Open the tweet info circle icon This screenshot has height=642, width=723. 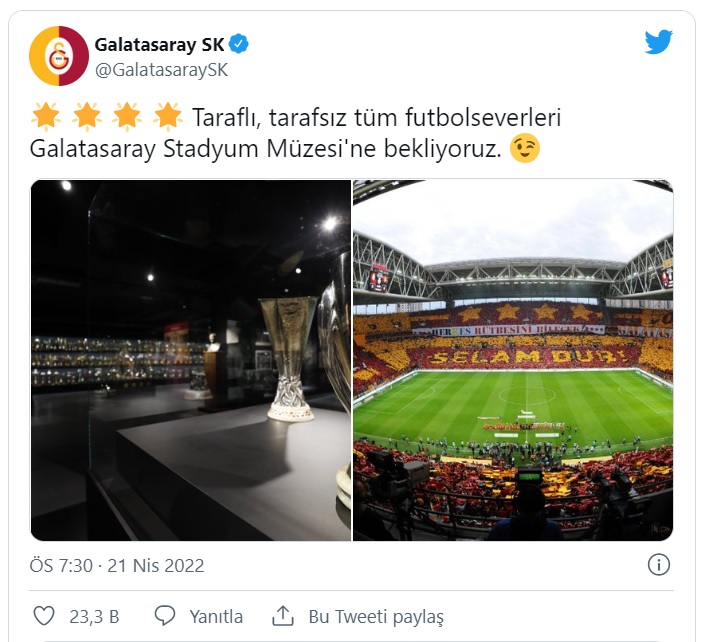(658, 565)
